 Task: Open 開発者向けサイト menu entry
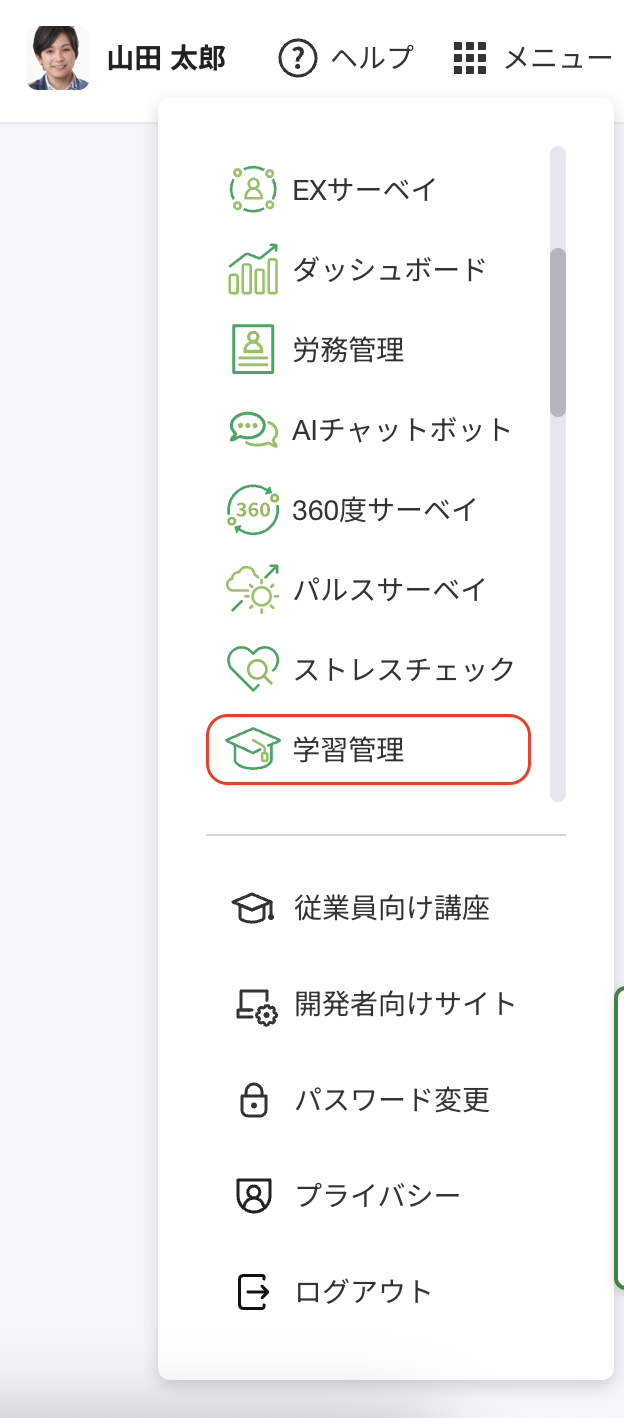click(x=405, y=1003)
